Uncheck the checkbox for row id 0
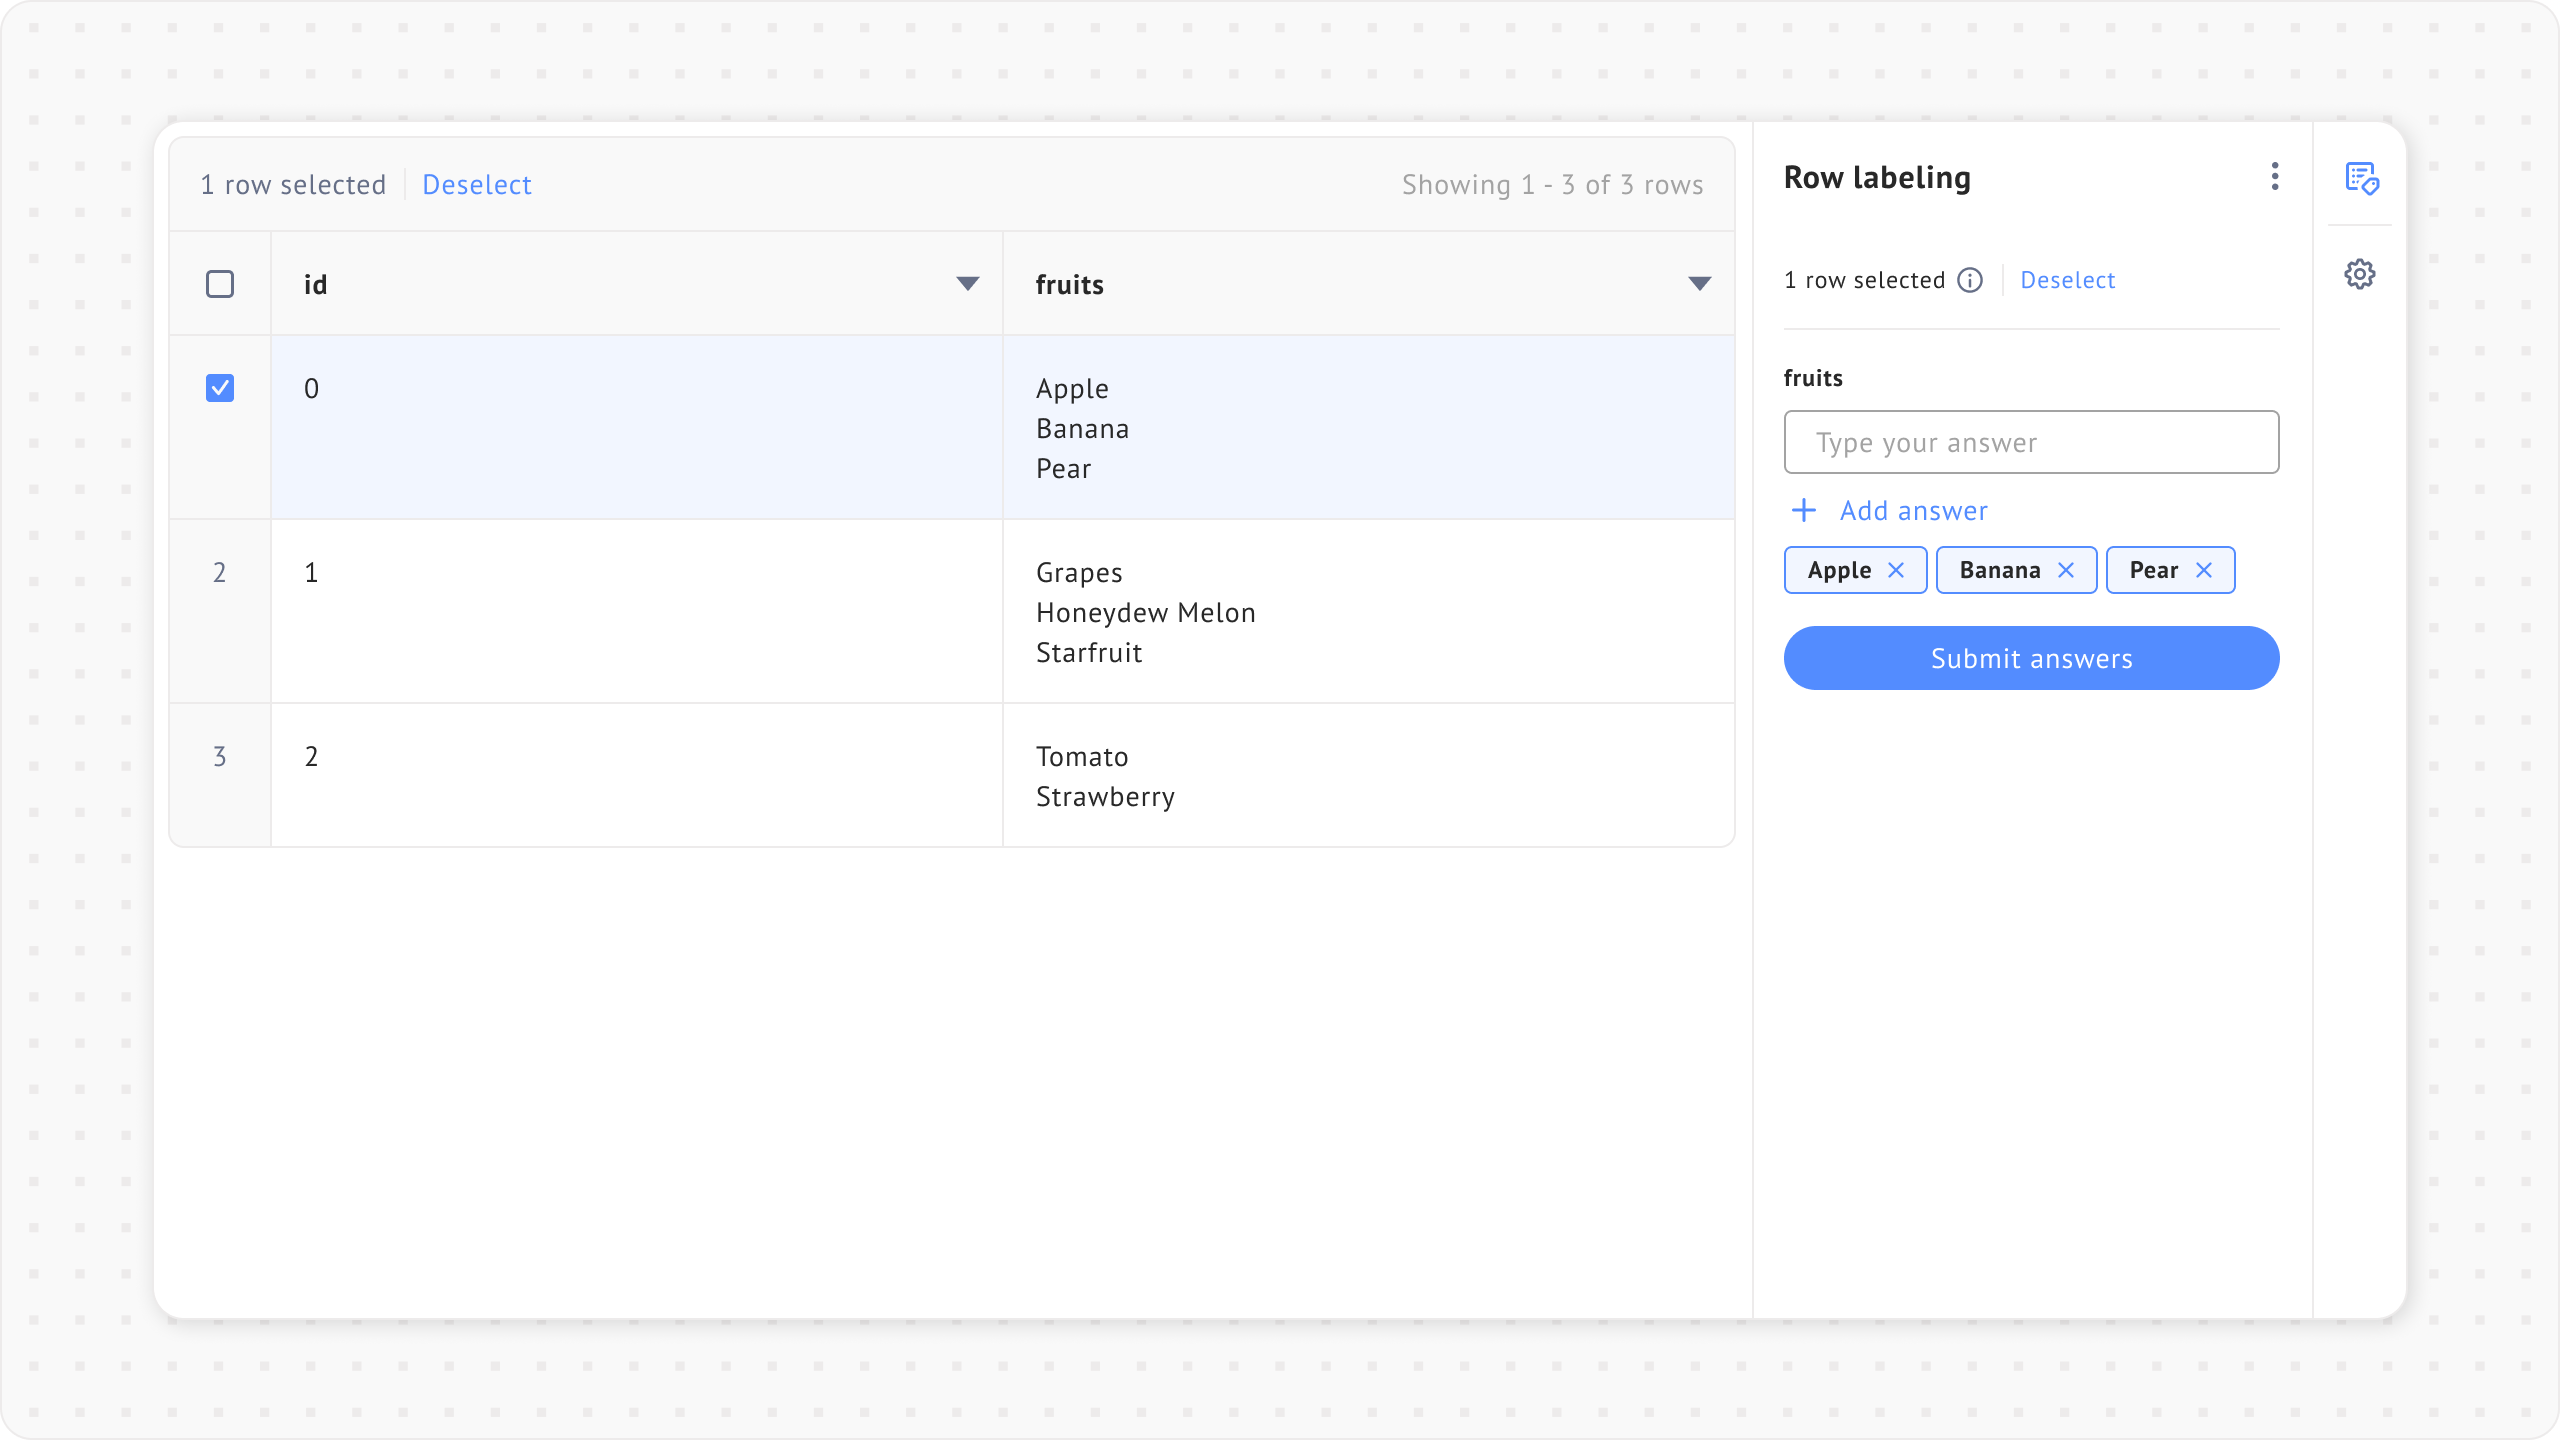The image size is (2560, 1440). (x=220, y=388)
